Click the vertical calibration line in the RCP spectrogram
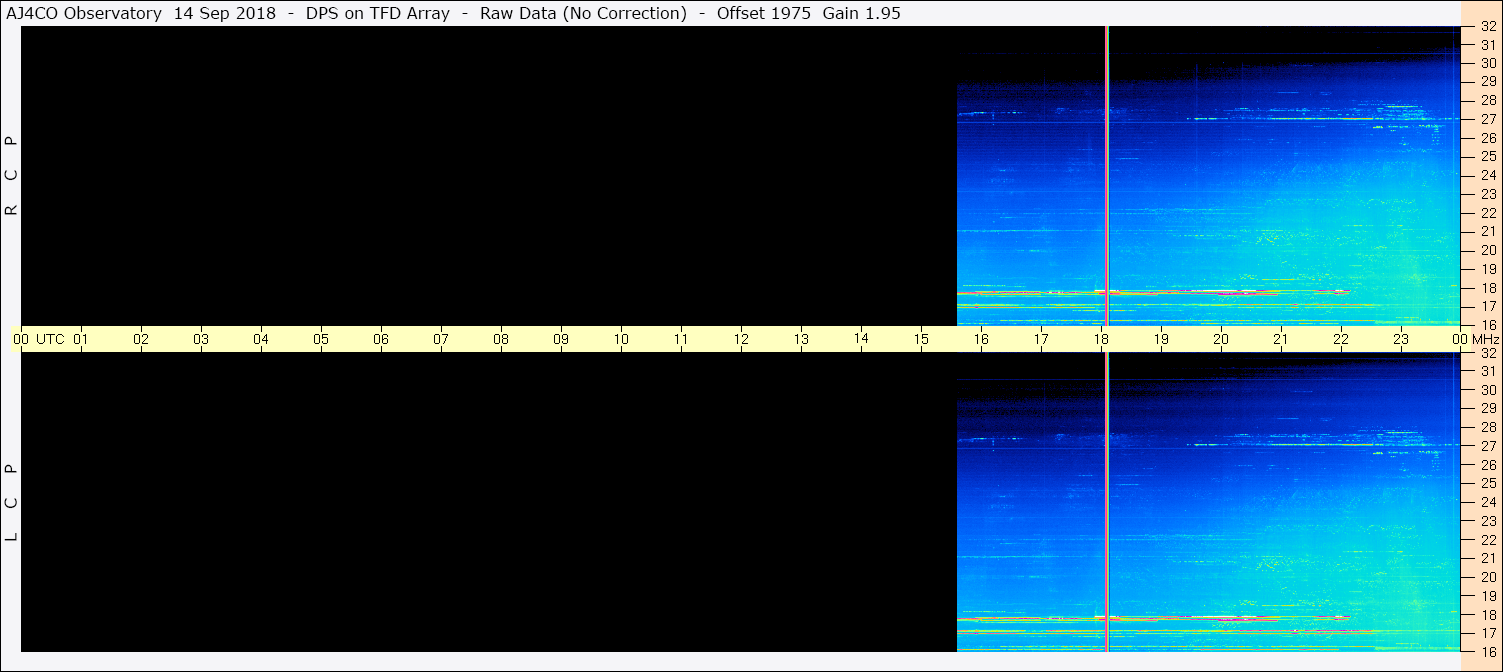This screenshot has height=672, width=1503. coord(1107,175)
